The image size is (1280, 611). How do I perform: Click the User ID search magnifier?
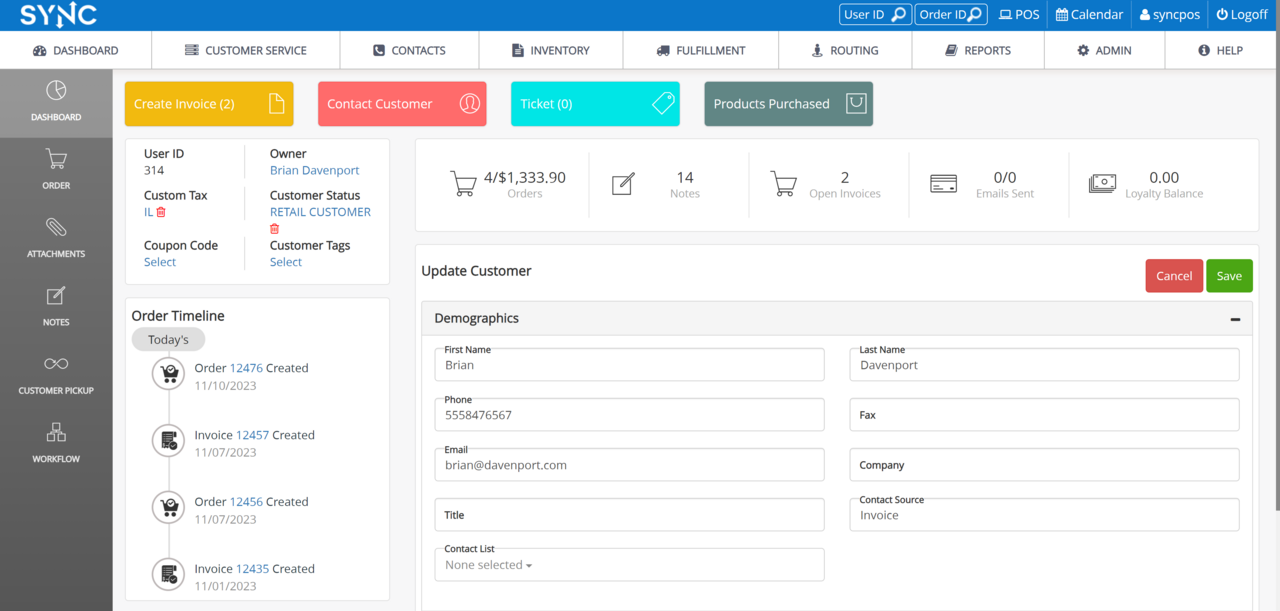coord(898,14)
